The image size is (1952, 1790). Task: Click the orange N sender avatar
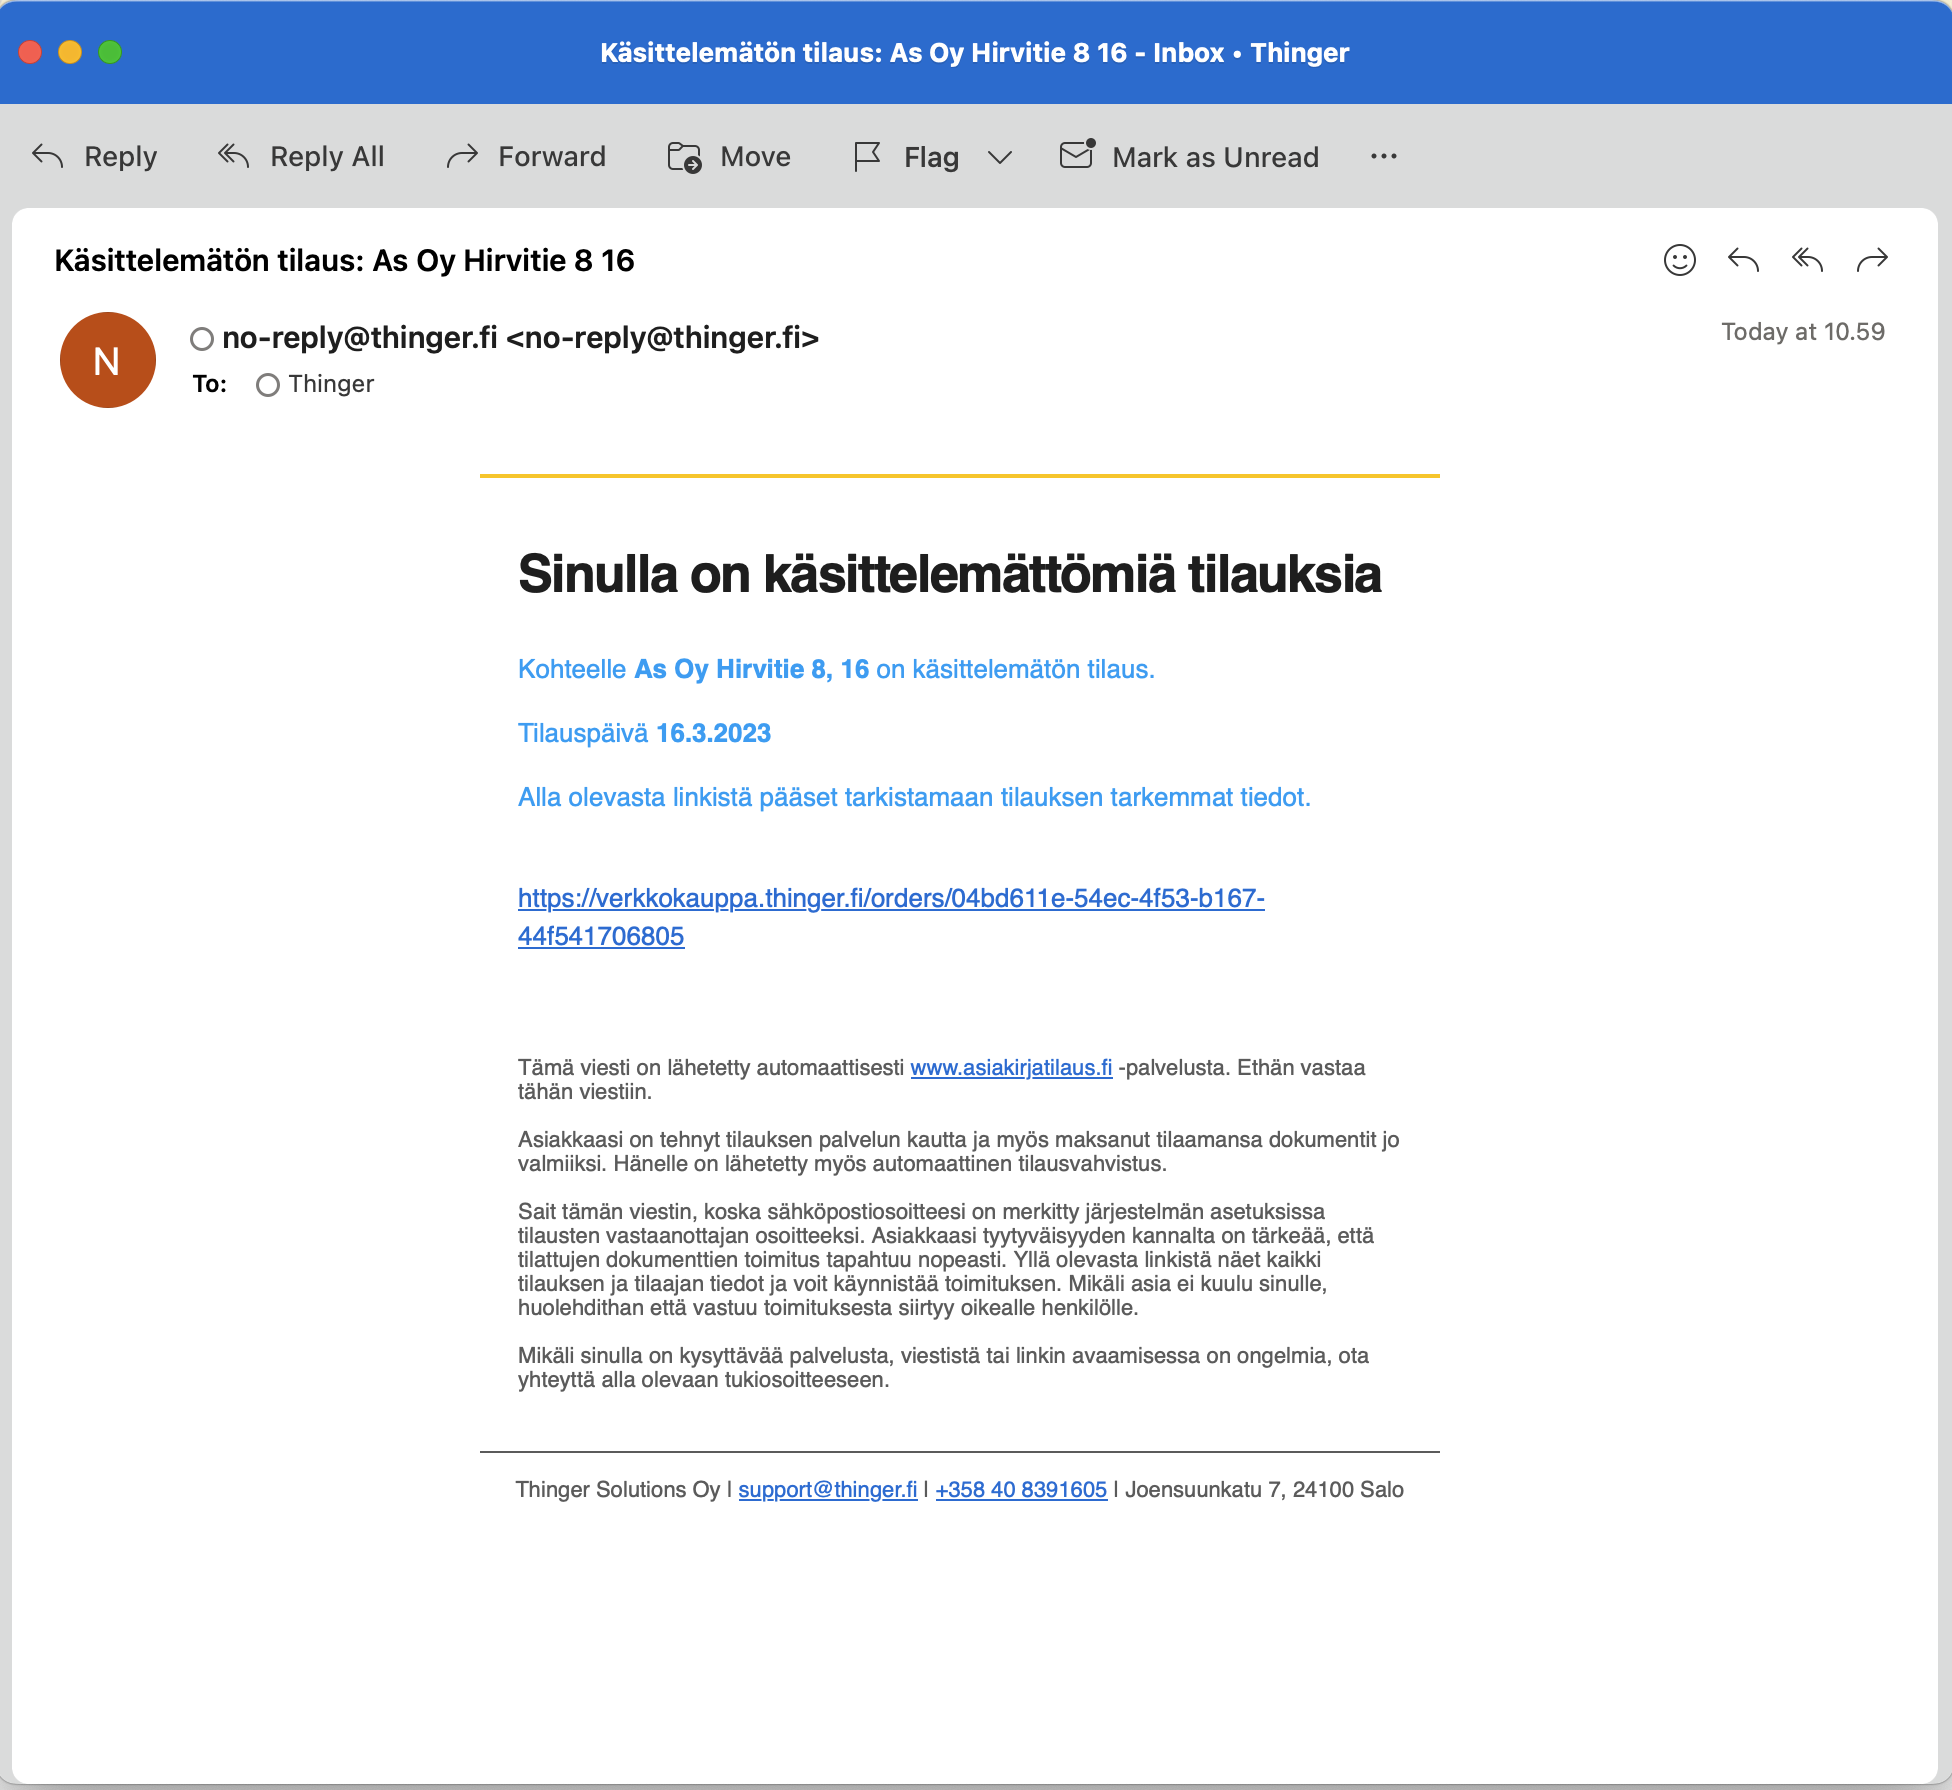pyautogui.click(x=107, y=360)
